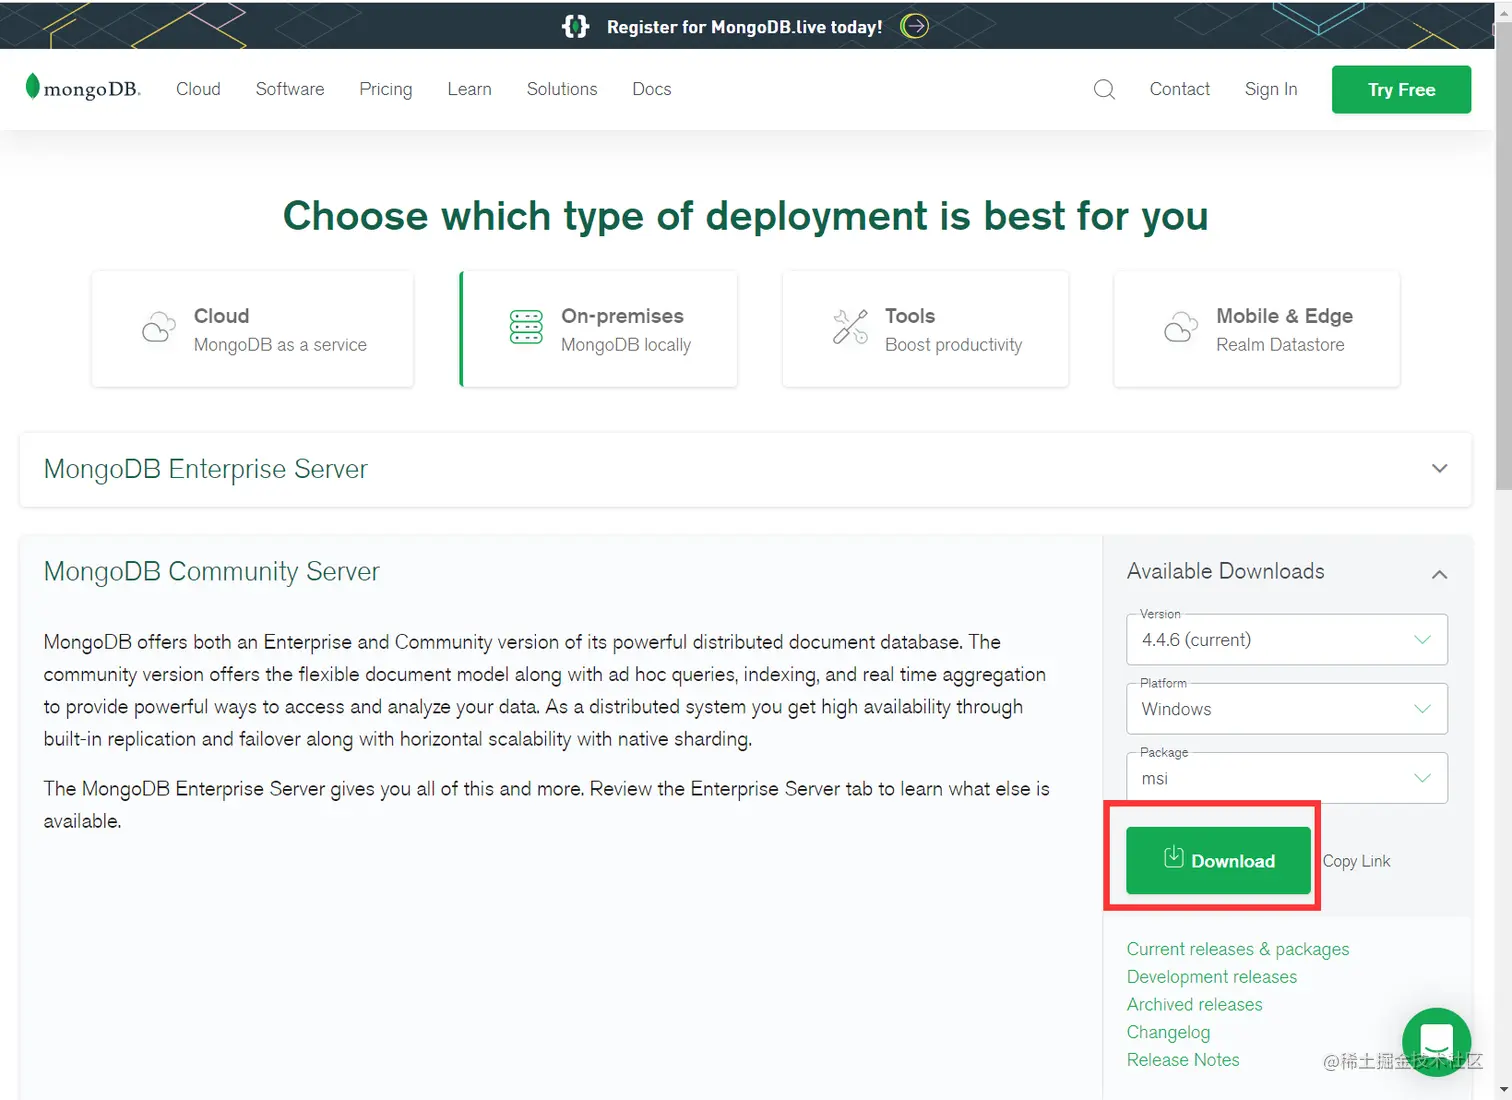Expand the MongoDB Enterprise Server section
This screenshot has height=1100, width=1512.
click(1439, 469)
